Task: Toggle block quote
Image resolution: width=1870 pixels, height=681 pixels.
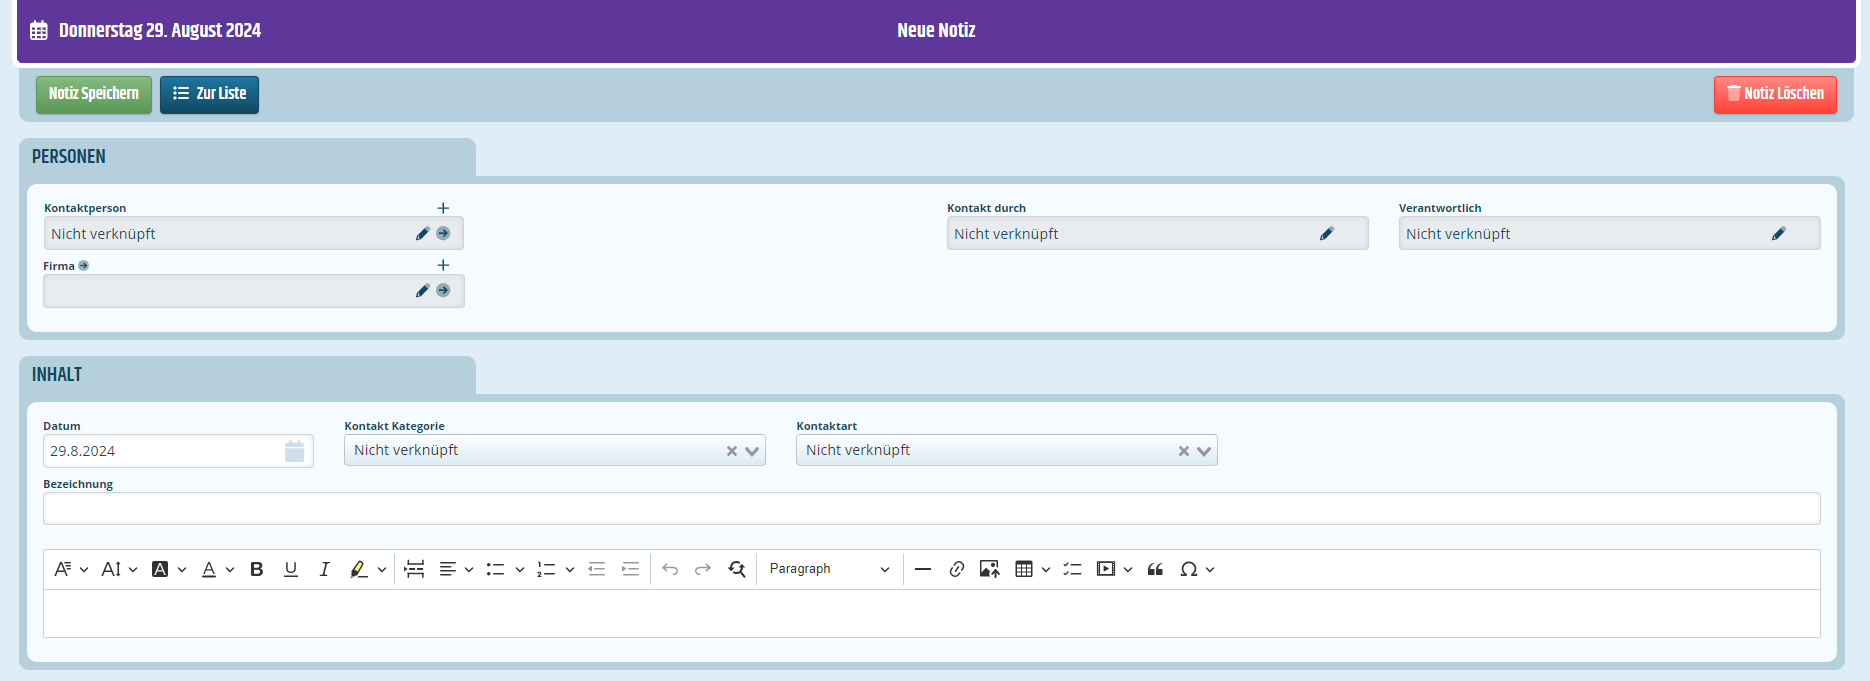Action: [1155, 569]
